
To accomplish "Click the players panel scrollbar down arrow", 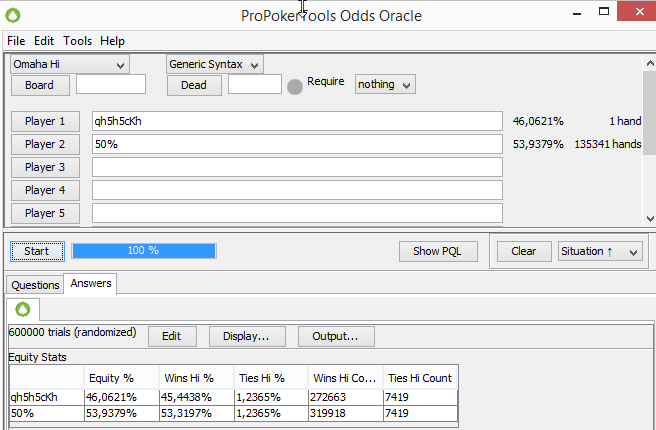I will click(x=650, y=218).
